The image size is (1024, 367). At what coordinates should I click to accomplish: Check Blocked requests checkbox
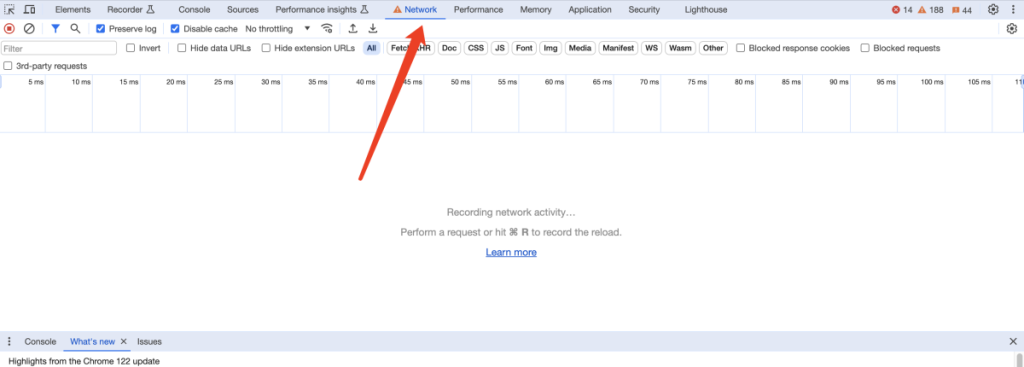pyautogui.click(x=865, y=48)
